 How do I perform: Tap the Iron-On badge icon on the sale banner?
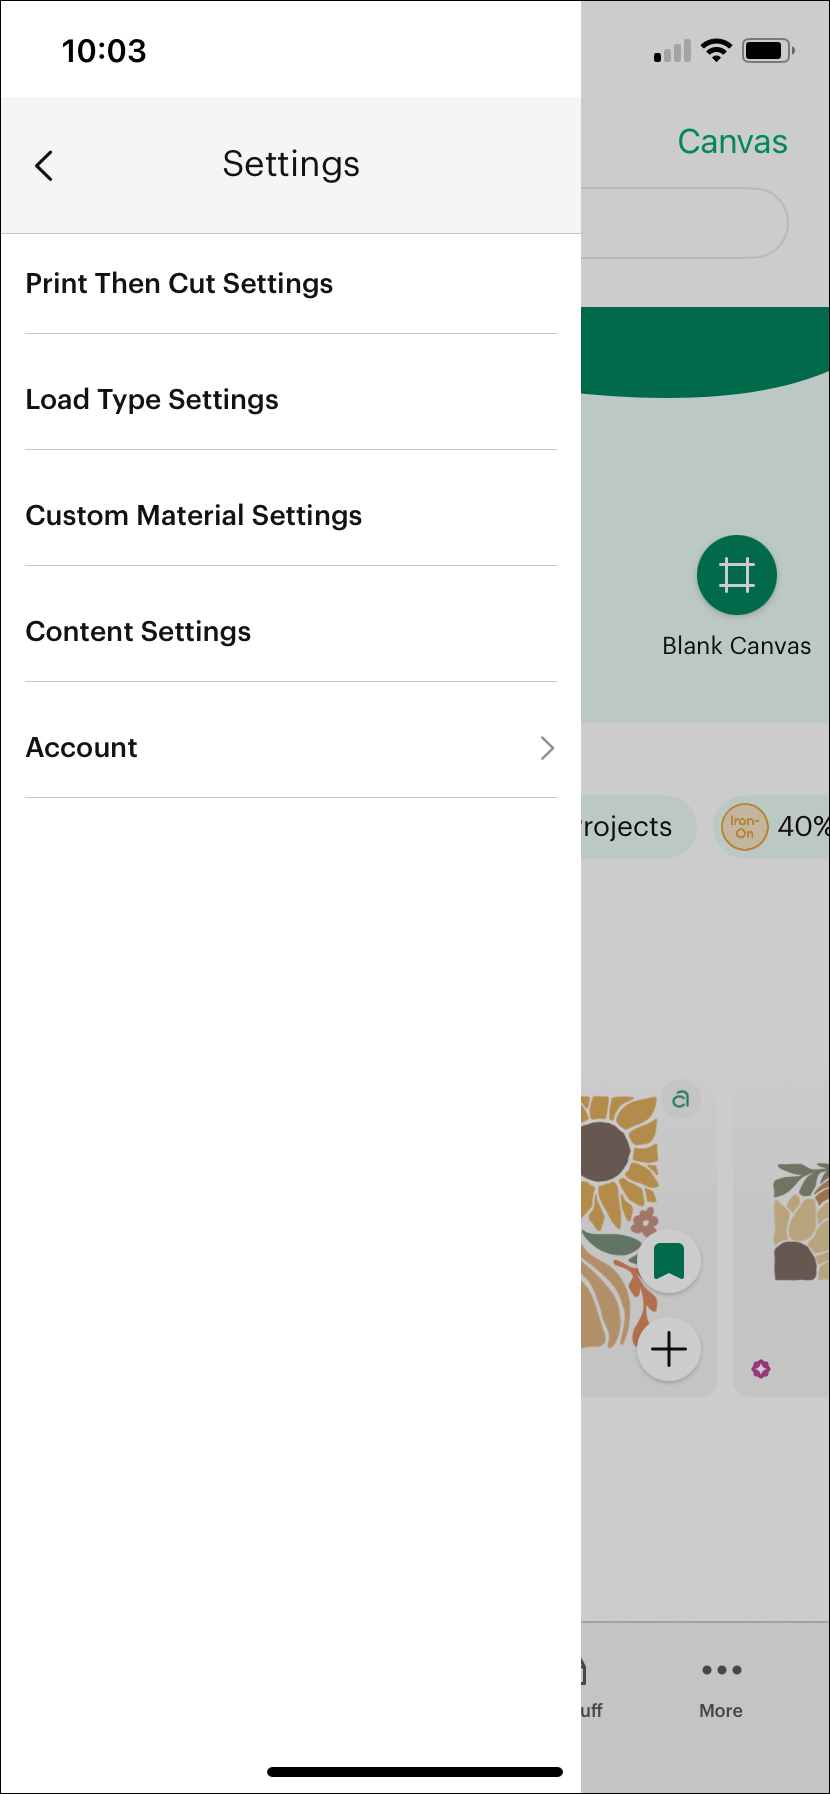point(744,826)
